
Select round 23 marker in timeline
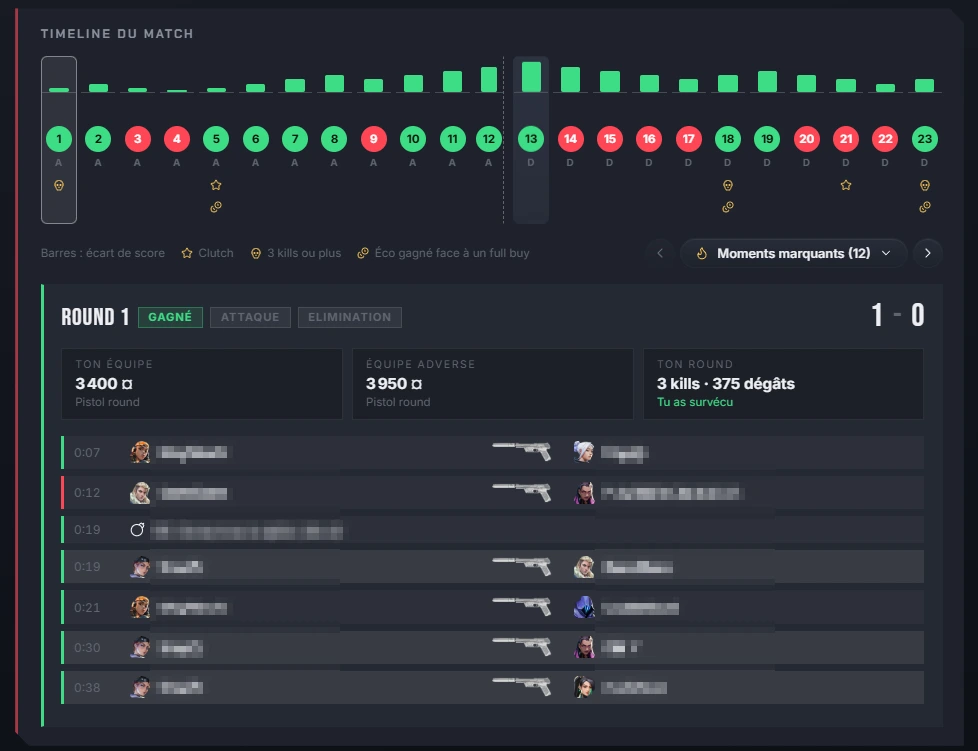coord(924,138)
